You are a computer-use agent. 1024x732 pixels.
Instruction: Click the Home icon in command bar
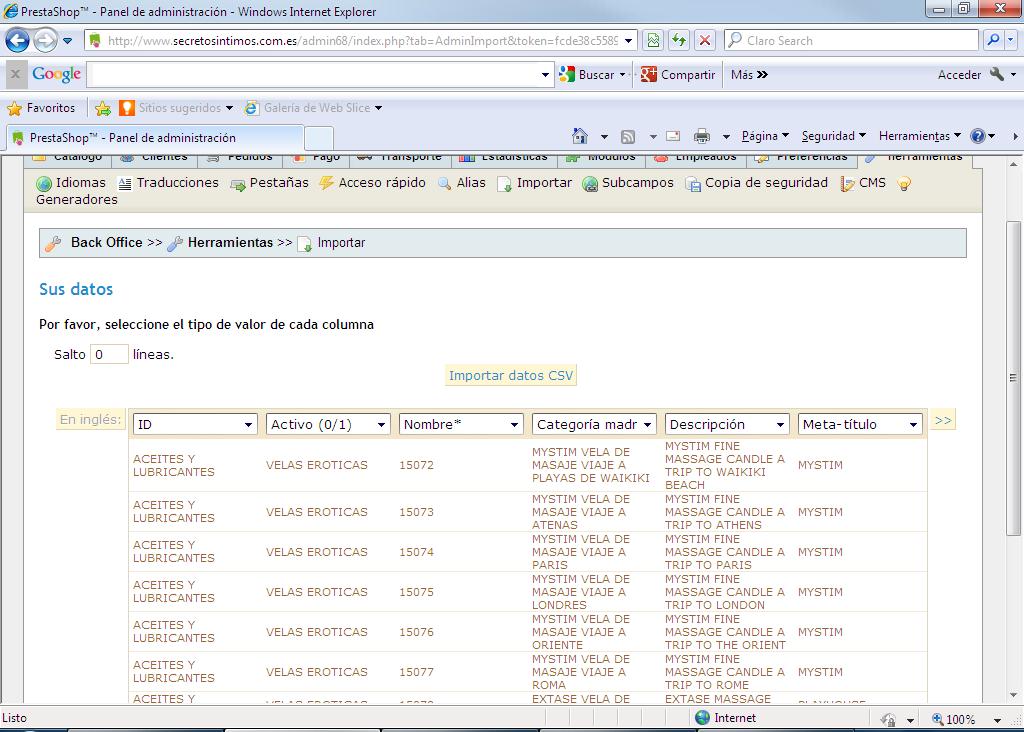[x=579, y=136]
